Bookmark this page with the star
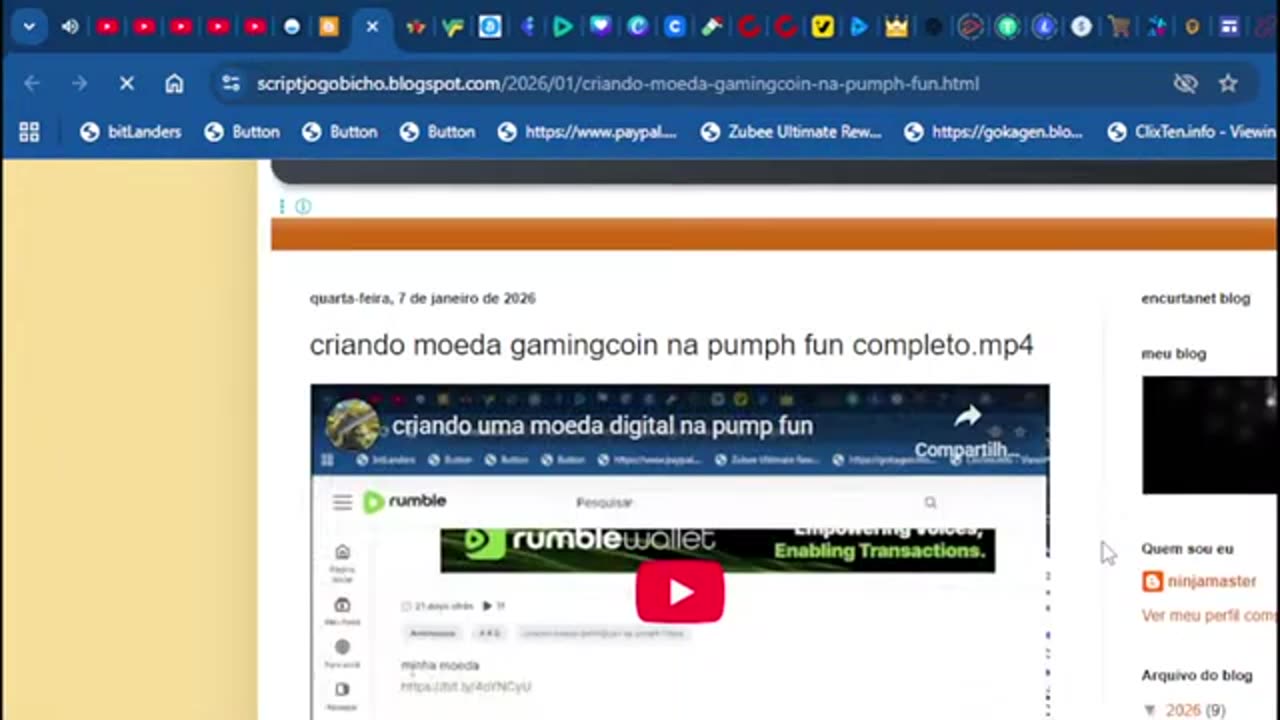 pyautogui.click(x=1228, y=84)
